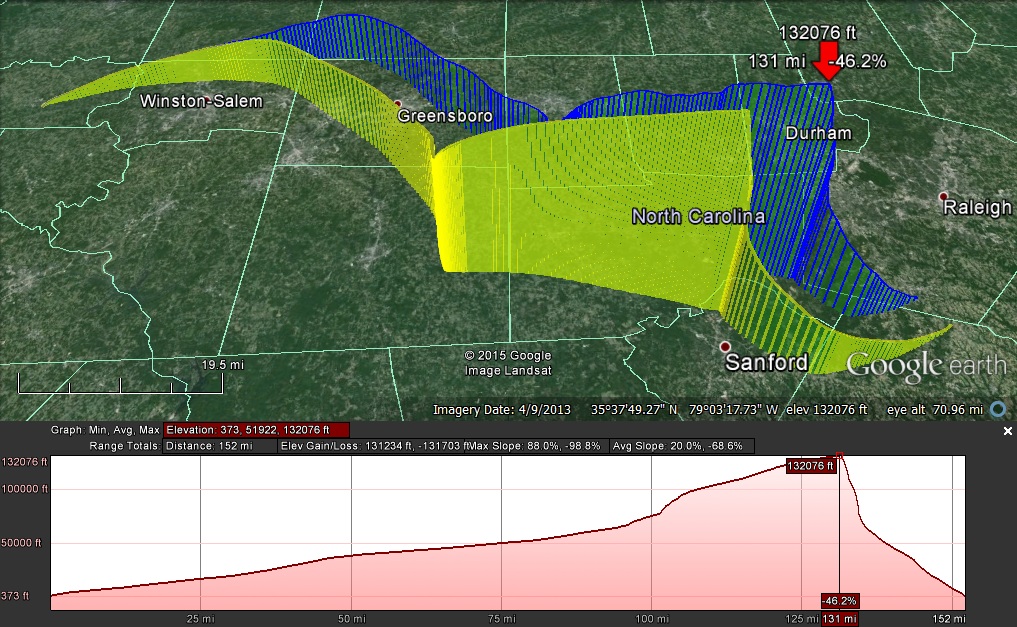Select the Elevation stats in graph header
Screen dimensions: 1017x627
click(256, 430)
